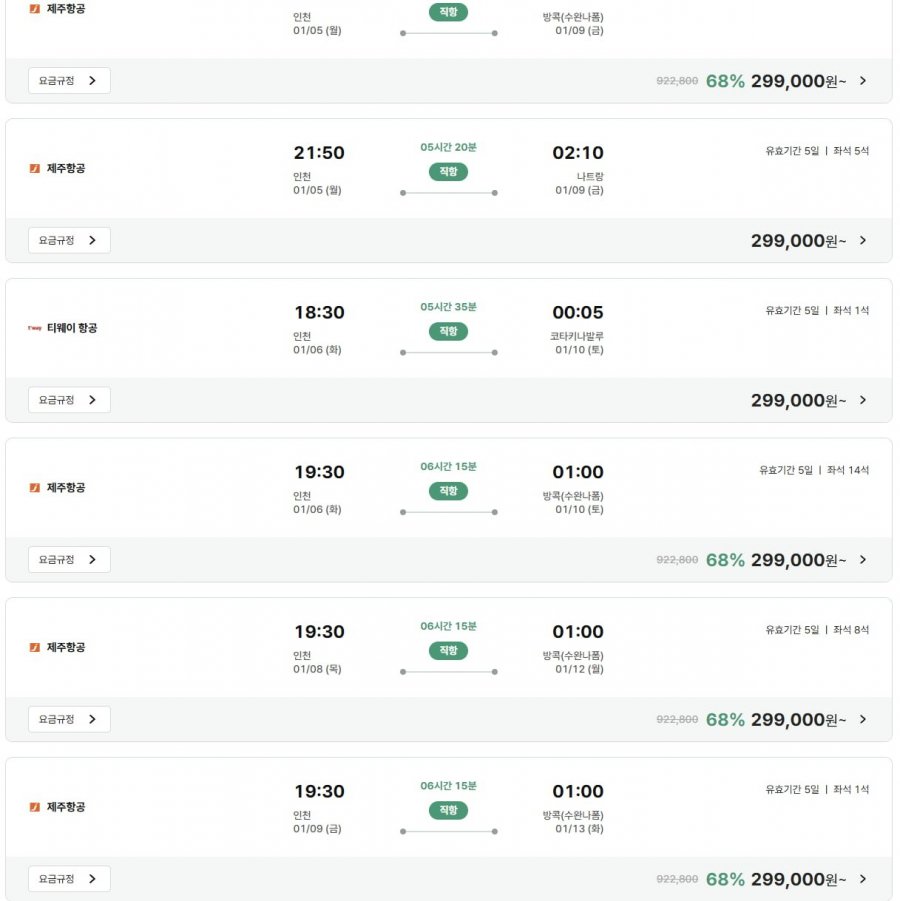
Task: Click price arrow on Nha Trang flight
Action: point(863,240)
